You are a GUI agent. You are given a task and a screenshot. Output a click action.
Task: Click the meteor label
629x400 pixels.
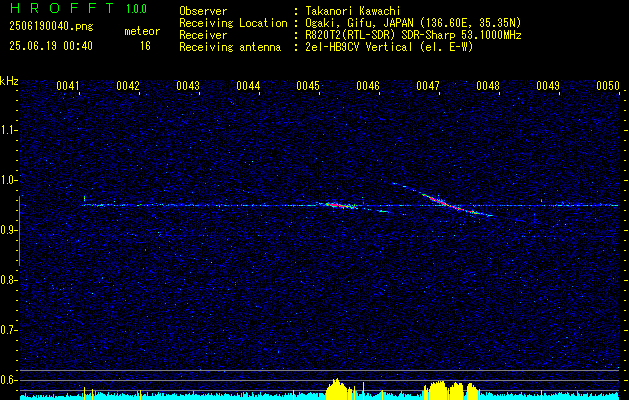tap(142, 31)
